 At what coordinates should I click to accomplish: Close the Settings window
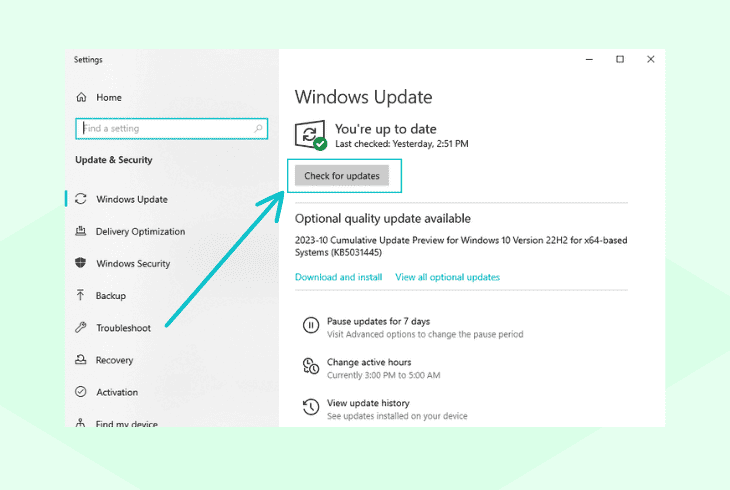coord(650,59)
